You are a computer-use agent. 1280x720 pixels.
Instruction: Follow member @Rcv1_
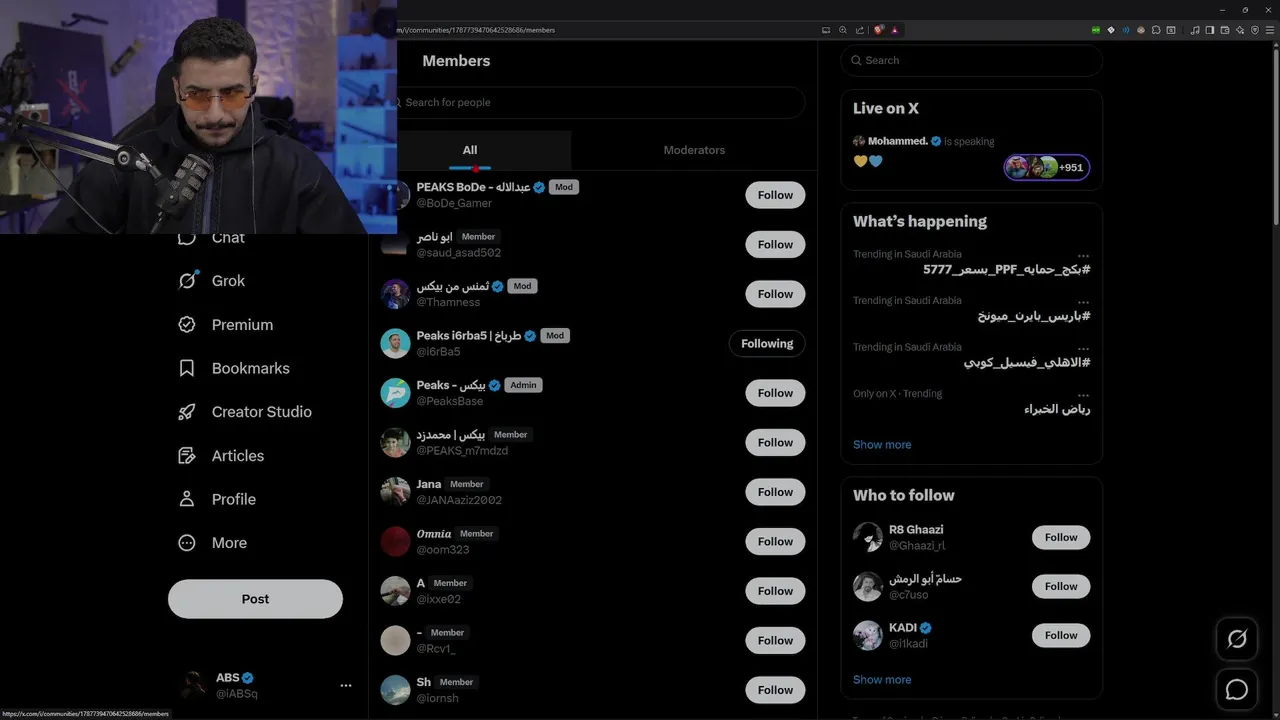[775, 640]
